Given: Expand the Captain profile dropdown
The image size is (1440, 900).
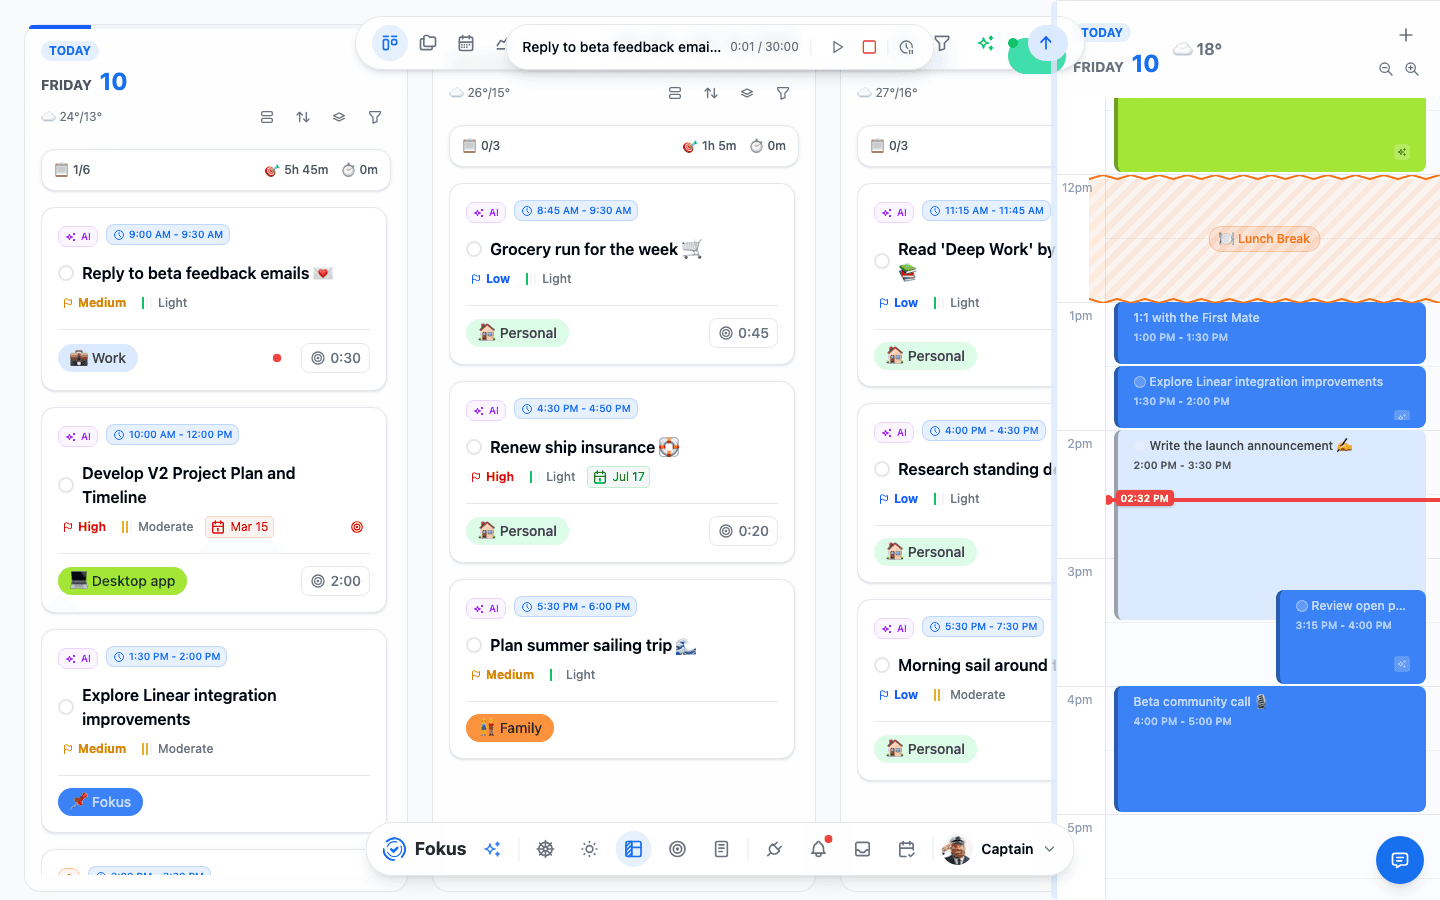Looking at the screenshot, I should click(x=1049, y=849).
